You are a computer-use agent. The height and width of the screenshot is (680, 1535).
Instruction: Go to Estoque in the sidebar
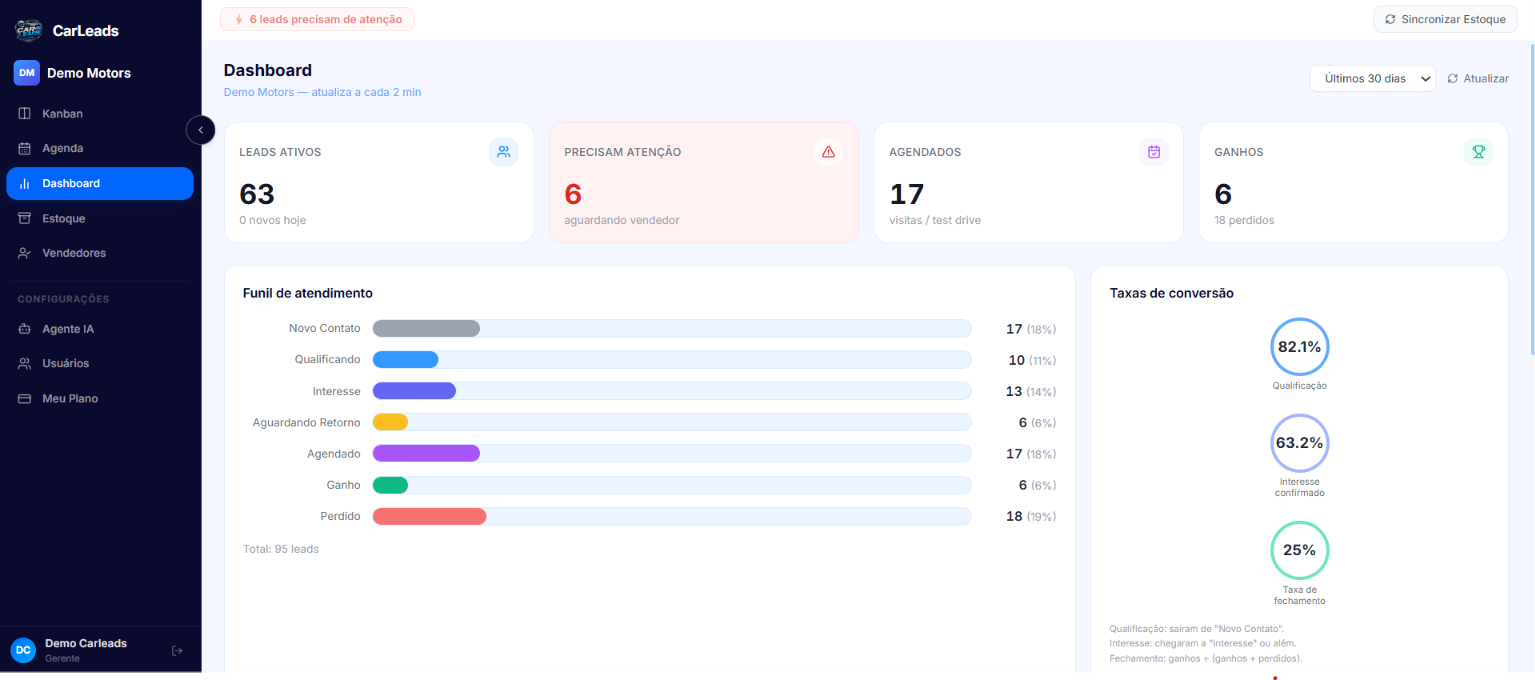(100, 218)
